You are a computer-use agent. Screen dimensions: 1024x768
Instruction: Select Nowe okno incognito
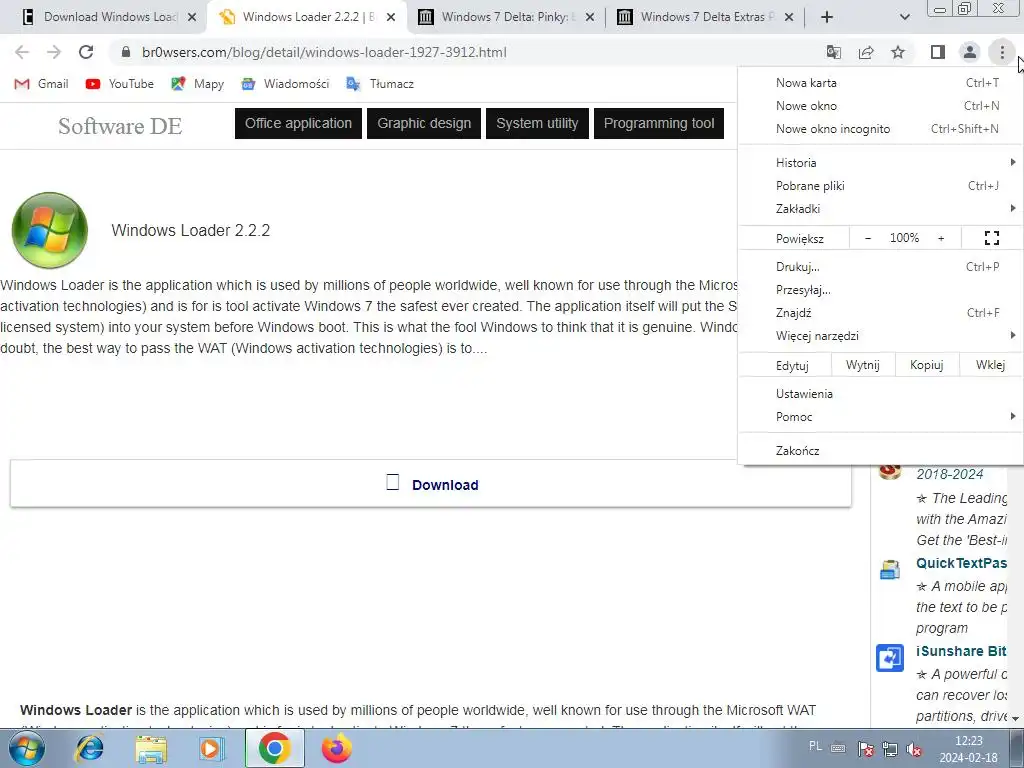click(880, 129)
